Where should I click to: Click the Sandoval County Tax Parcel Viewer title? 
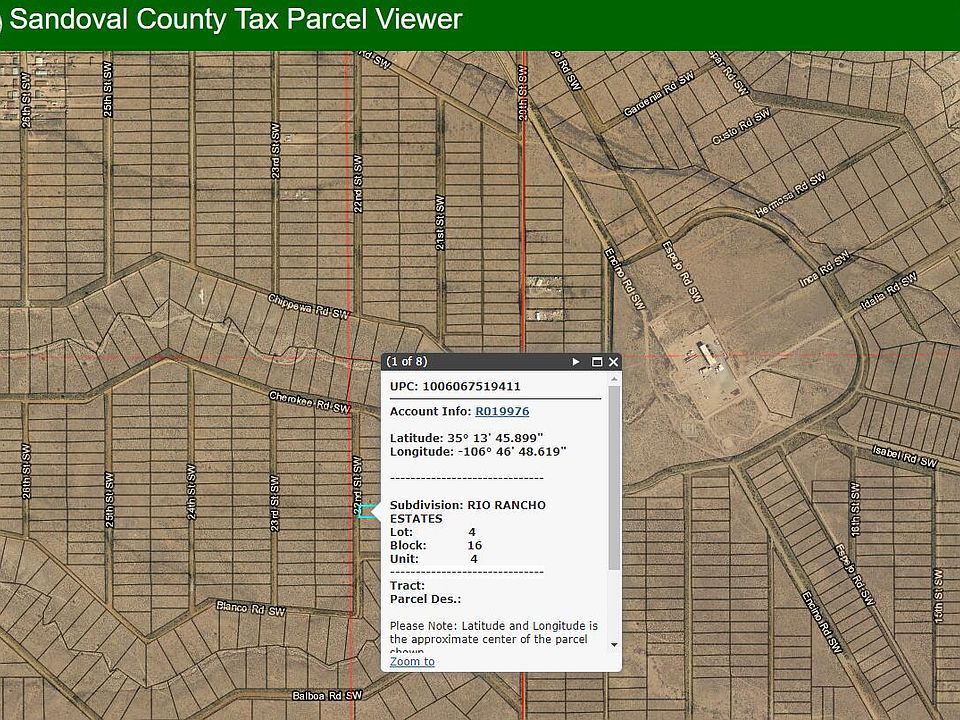tap(235, 19)
